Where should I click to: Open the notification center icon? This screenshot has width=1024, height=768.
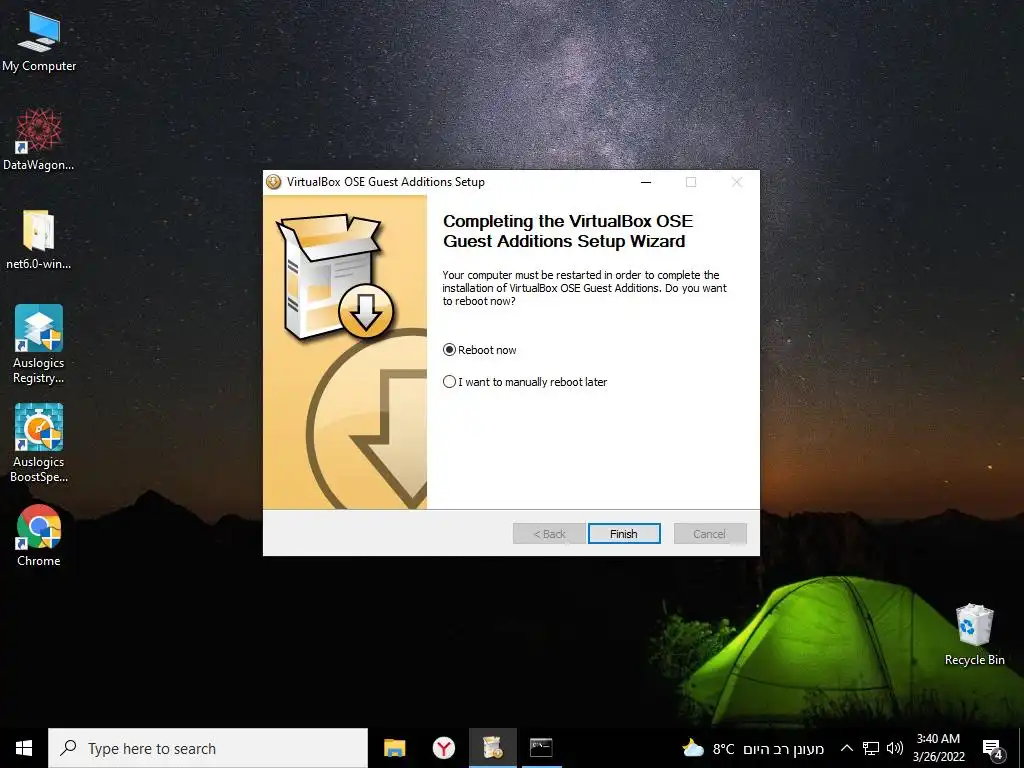pyautogui.click(x=993, y=748)
